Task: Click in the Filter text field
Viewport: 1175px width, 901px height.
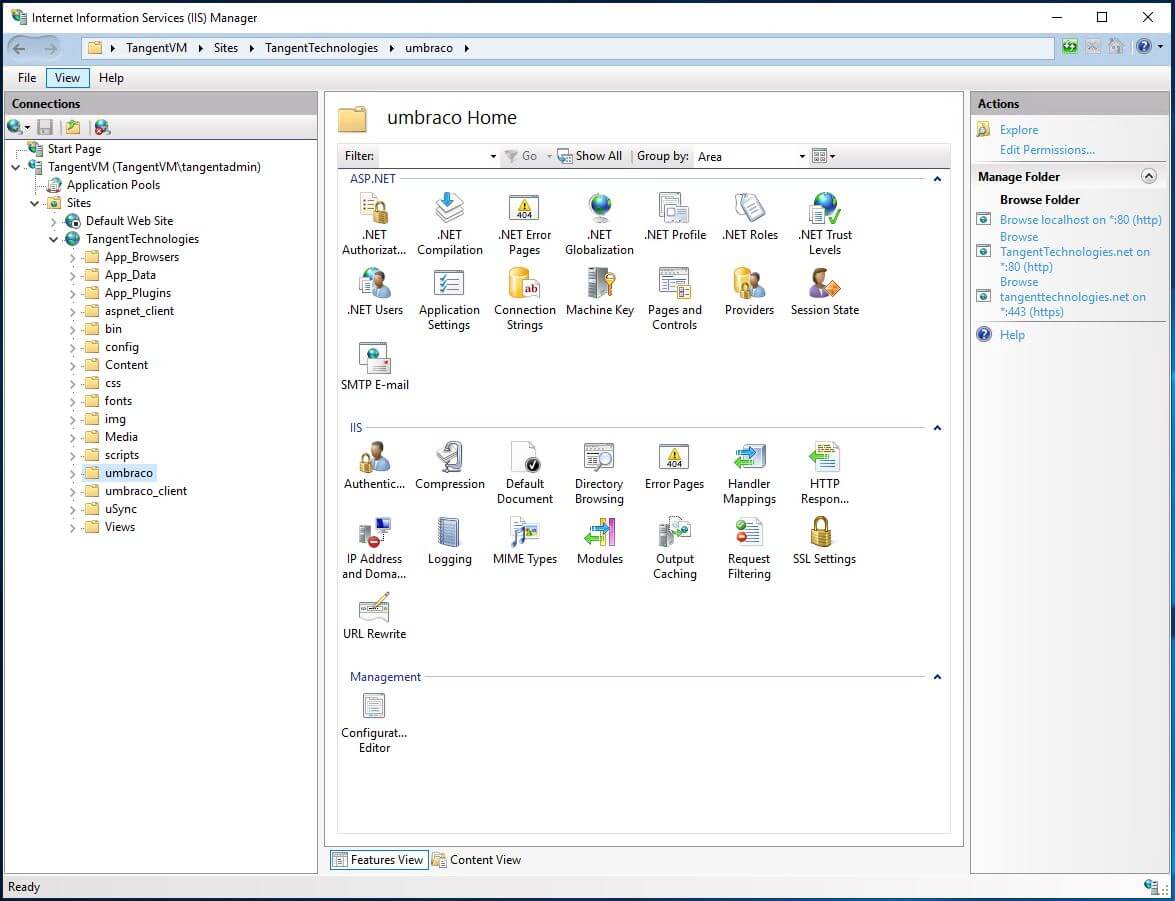Action: 432,156
